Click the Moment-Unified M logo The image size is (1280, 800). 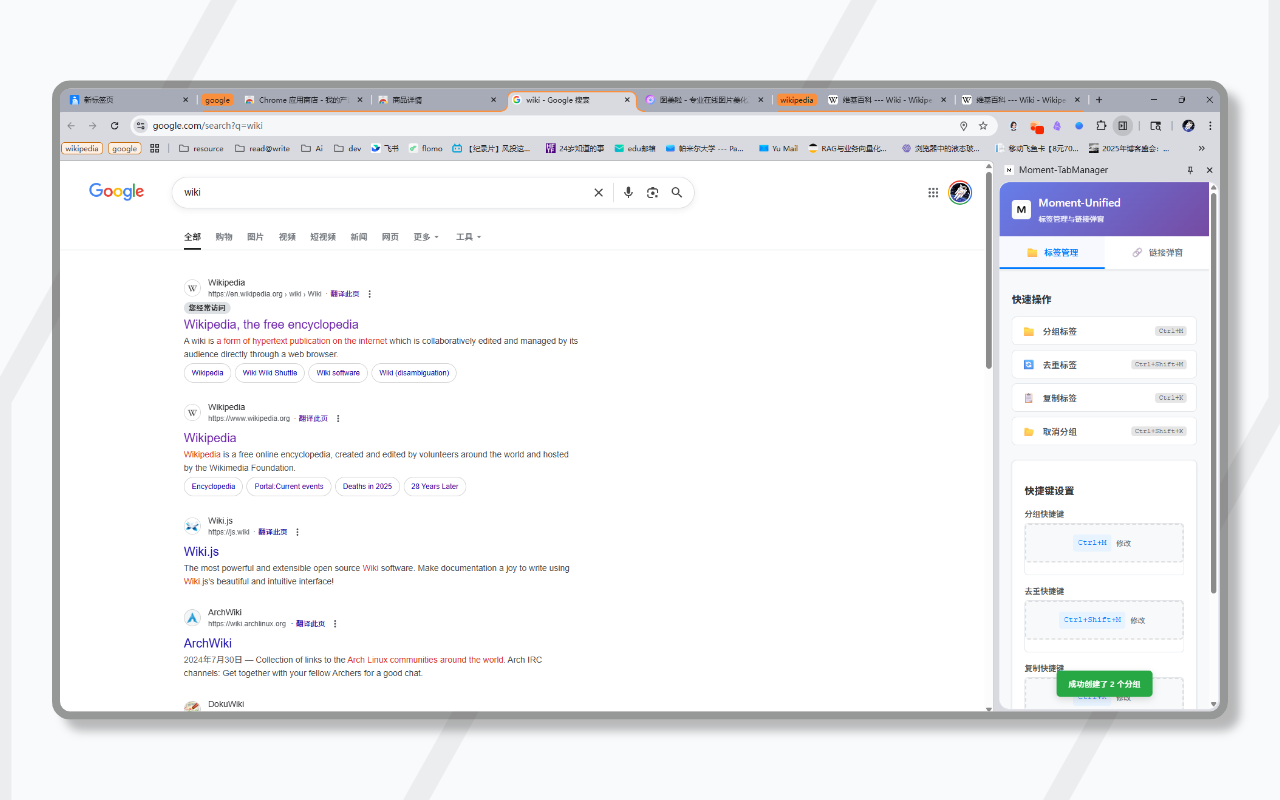1021,209
